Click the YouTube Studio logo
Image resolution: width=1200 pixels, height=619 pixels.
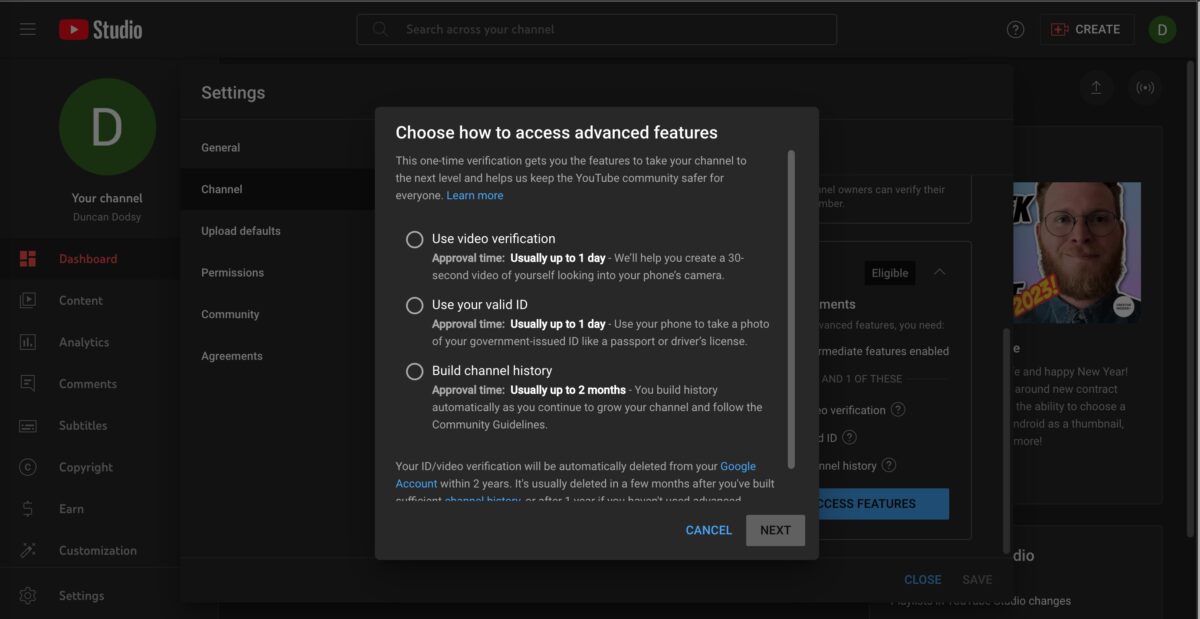tap(101, 30)
